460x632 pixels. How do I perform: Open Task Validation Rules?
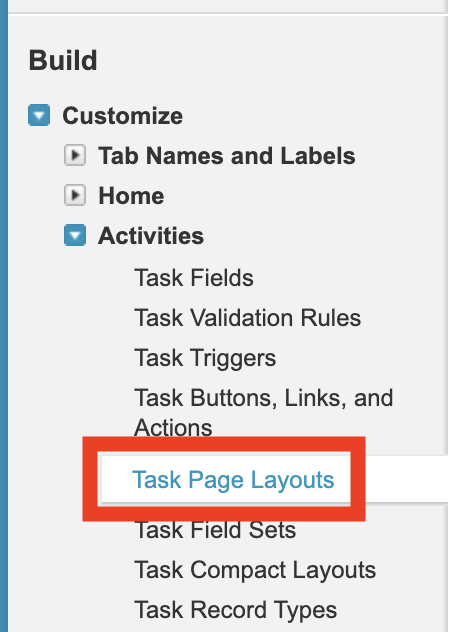pos(248,318)
